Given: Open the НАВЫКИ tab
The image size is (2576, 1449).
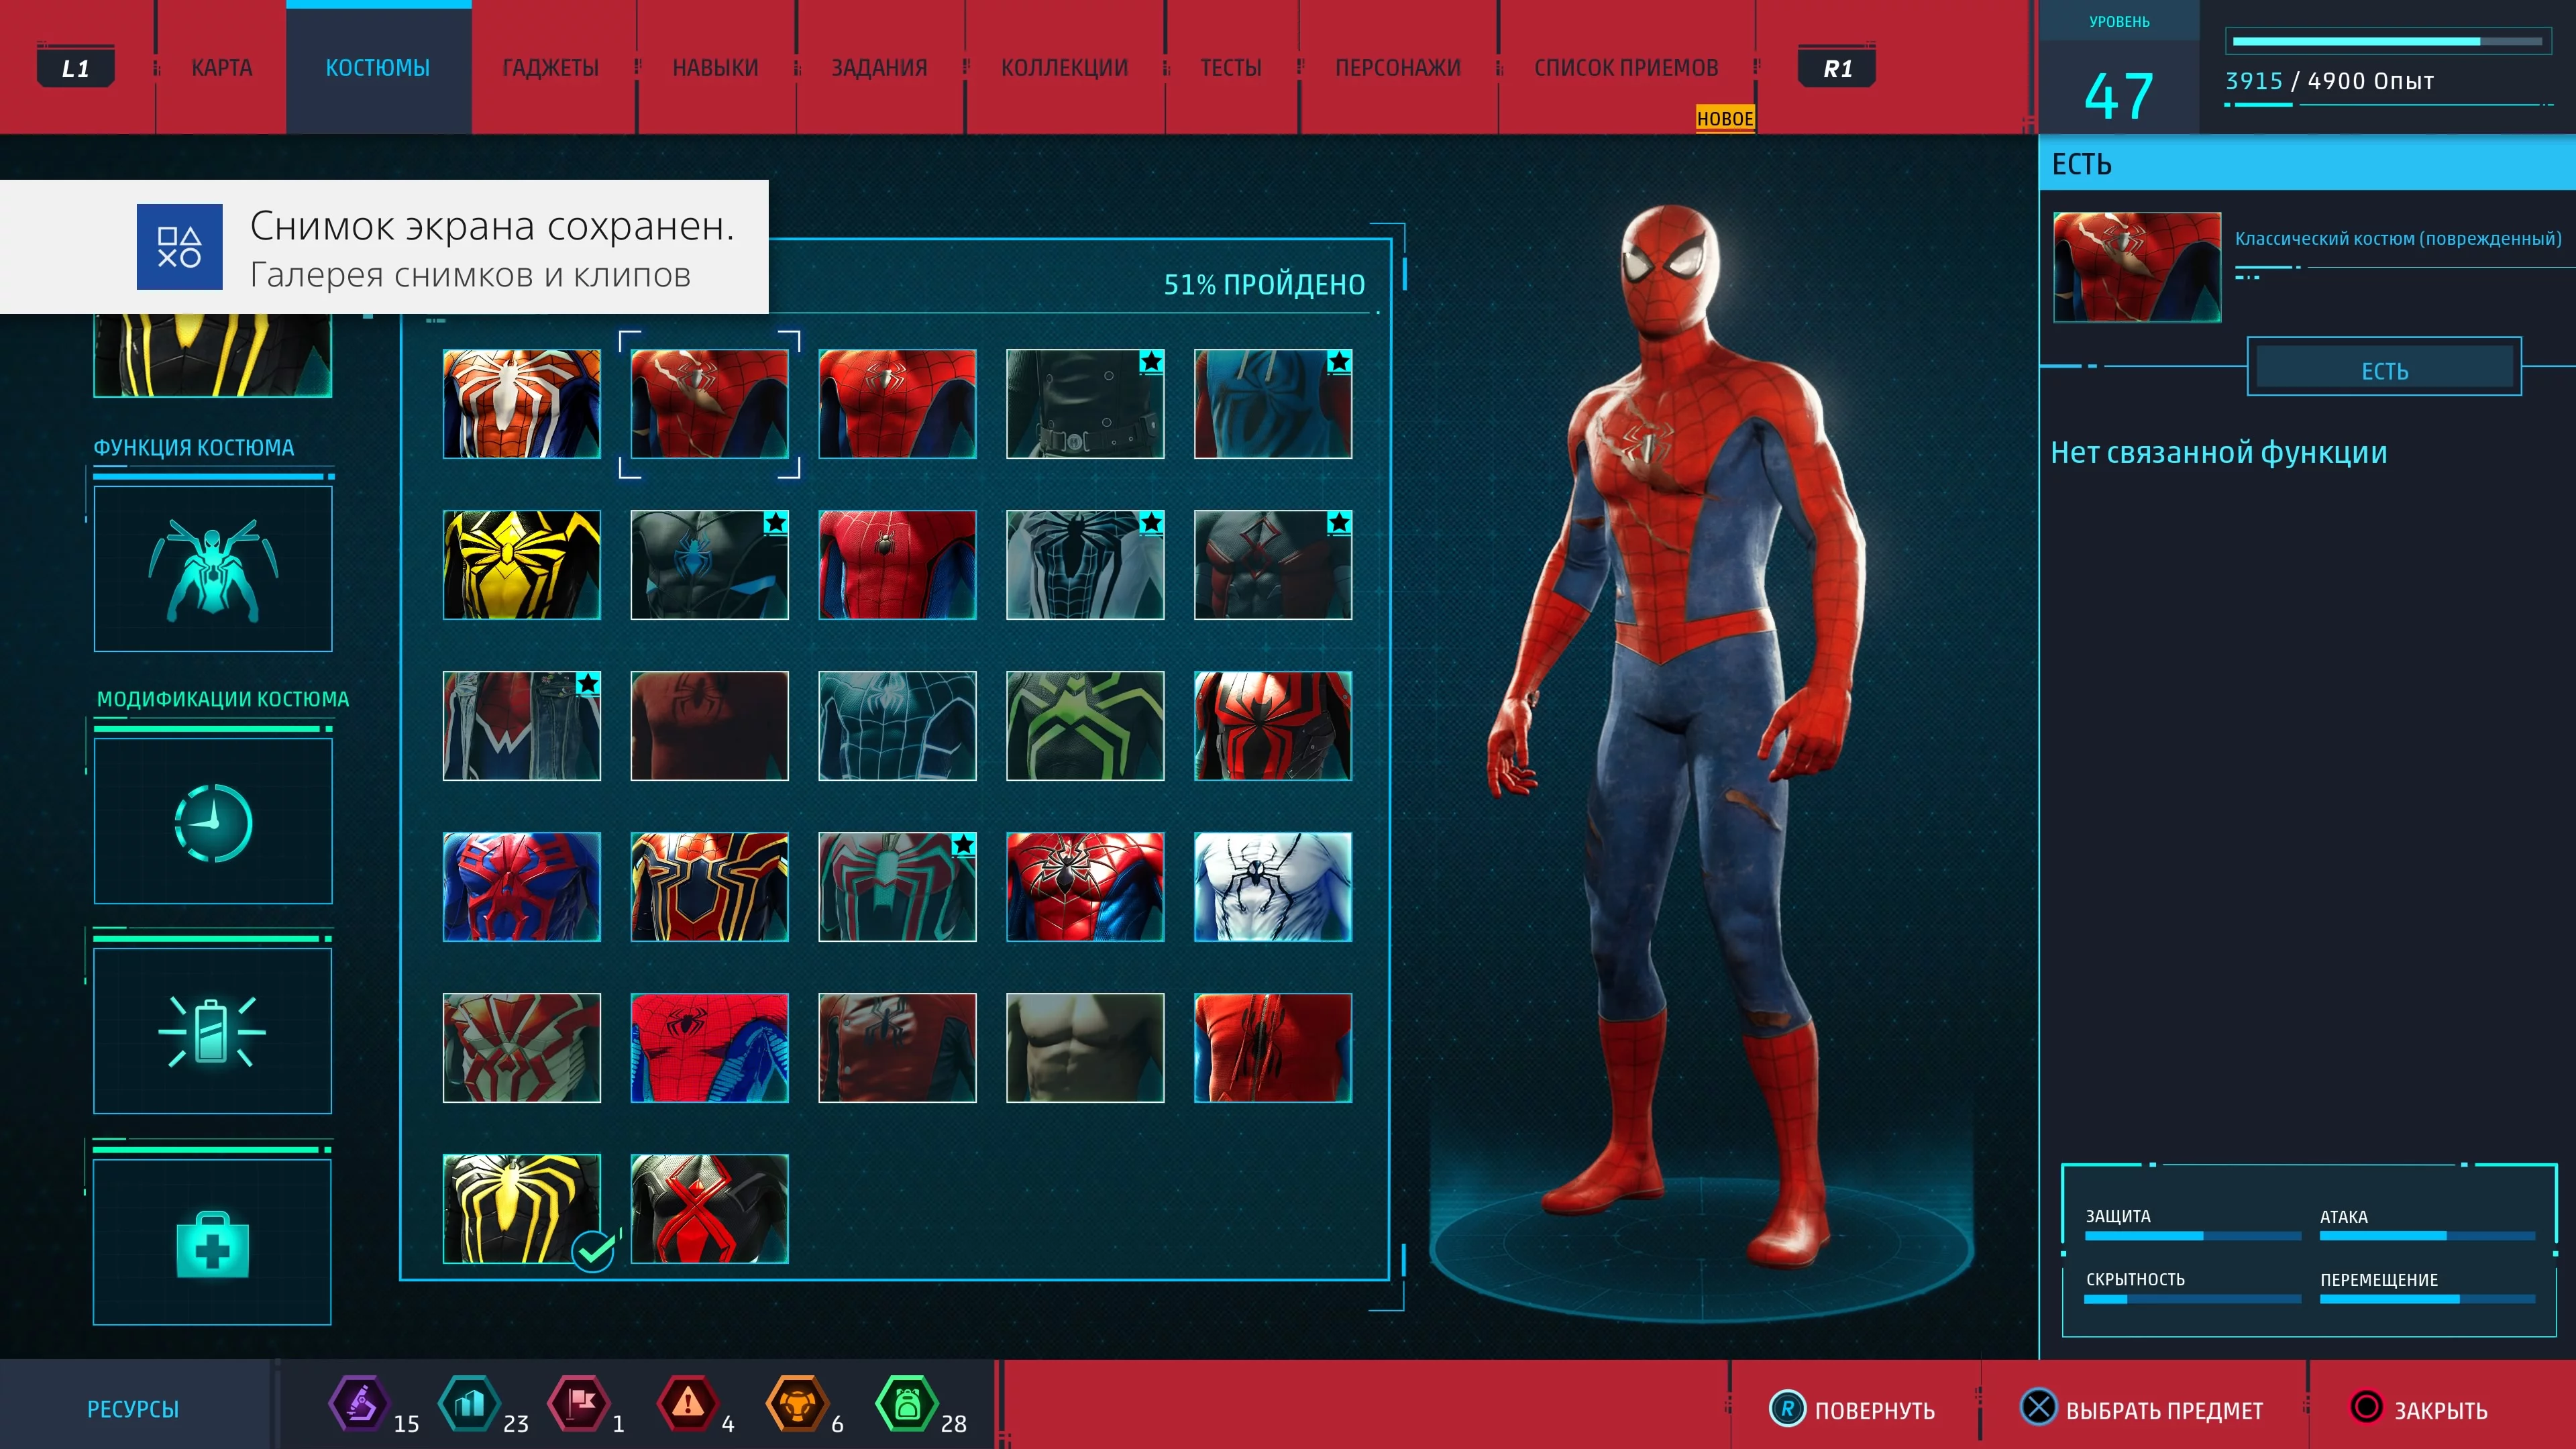Looking at the screenshot, I should click(x=715, y=68).
